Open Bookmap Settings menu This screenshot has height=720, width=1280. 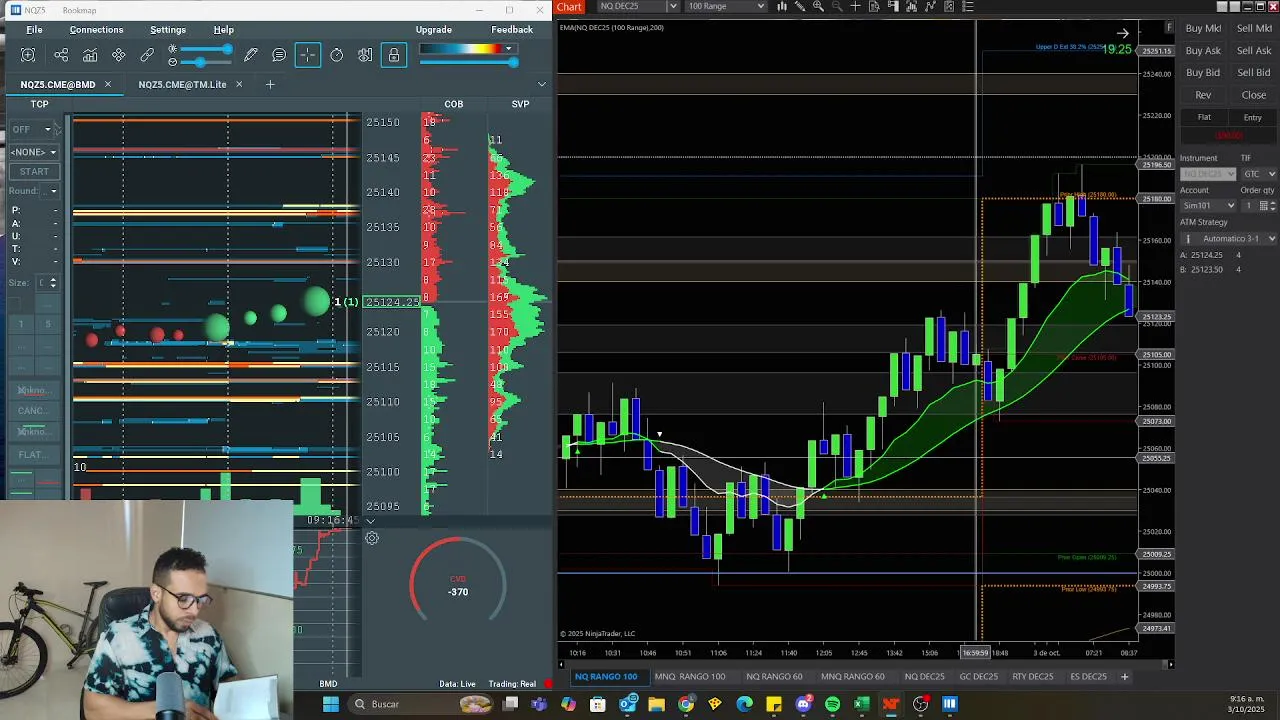coord(168,30)
